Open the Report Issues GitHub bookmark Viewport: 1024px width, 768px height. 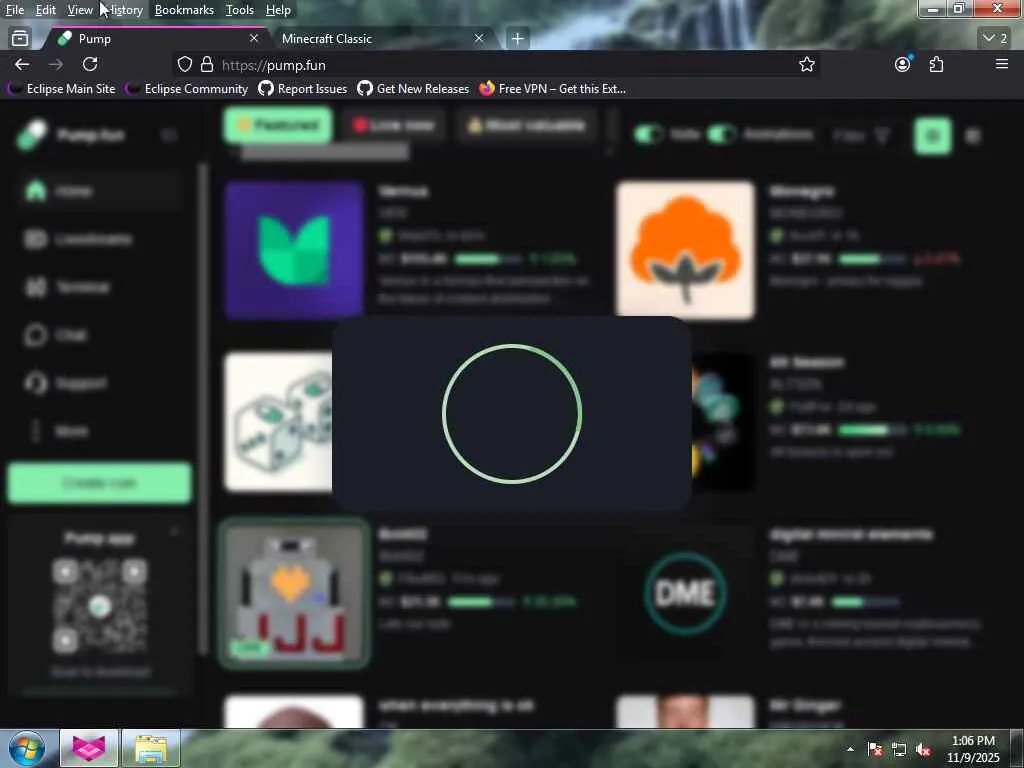tap(302, 89)
